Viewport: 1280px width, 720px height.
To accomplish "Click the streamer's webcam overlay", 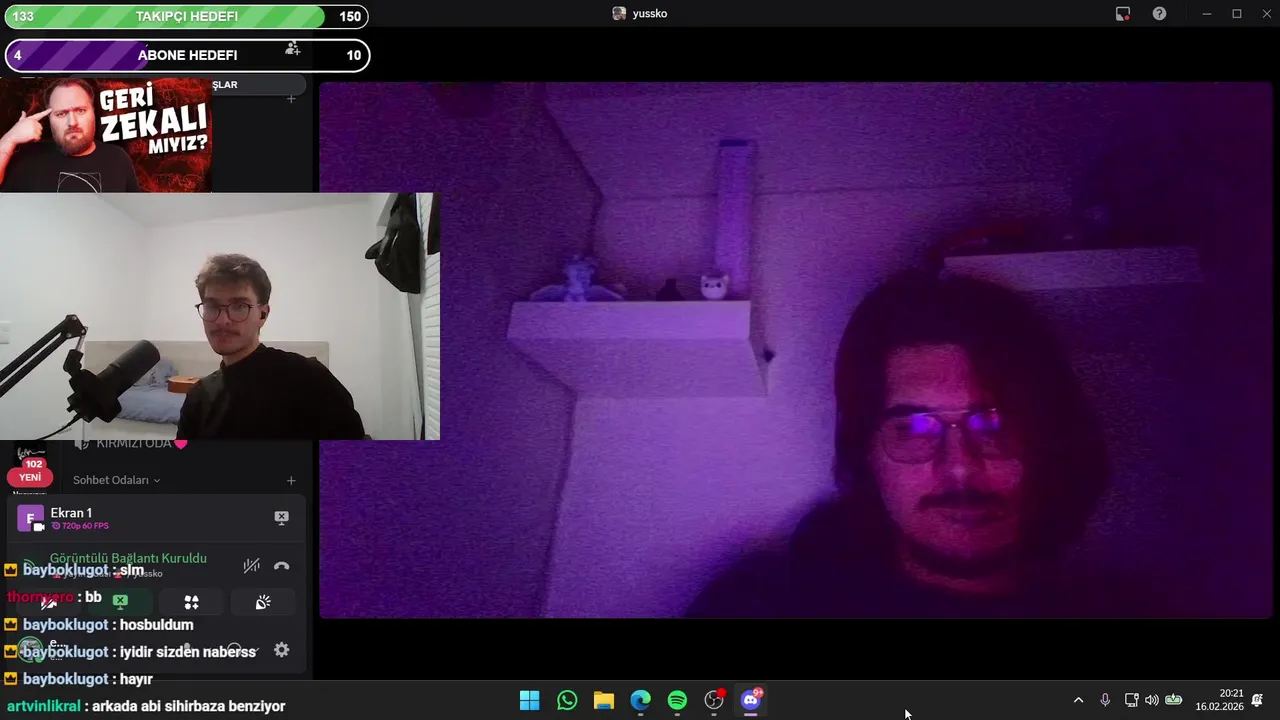I will (219, 316).
